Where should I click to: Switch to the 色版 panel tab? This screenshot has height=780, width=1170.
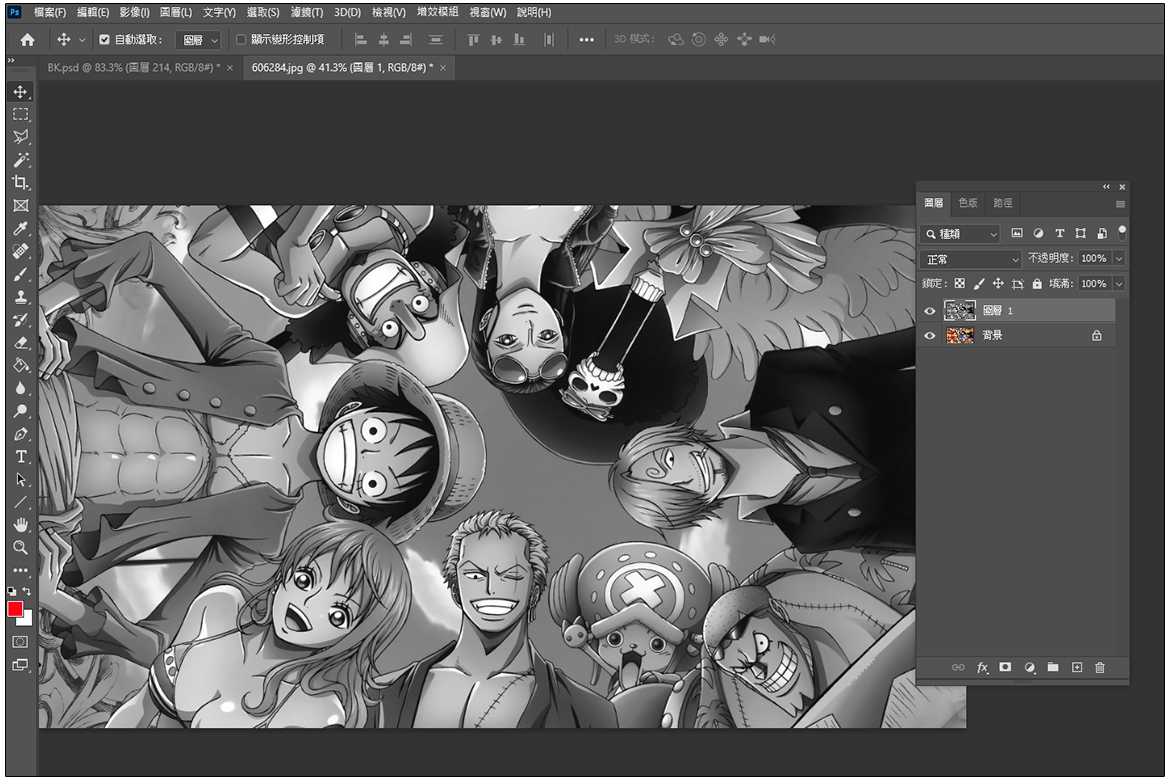[967, 203]
